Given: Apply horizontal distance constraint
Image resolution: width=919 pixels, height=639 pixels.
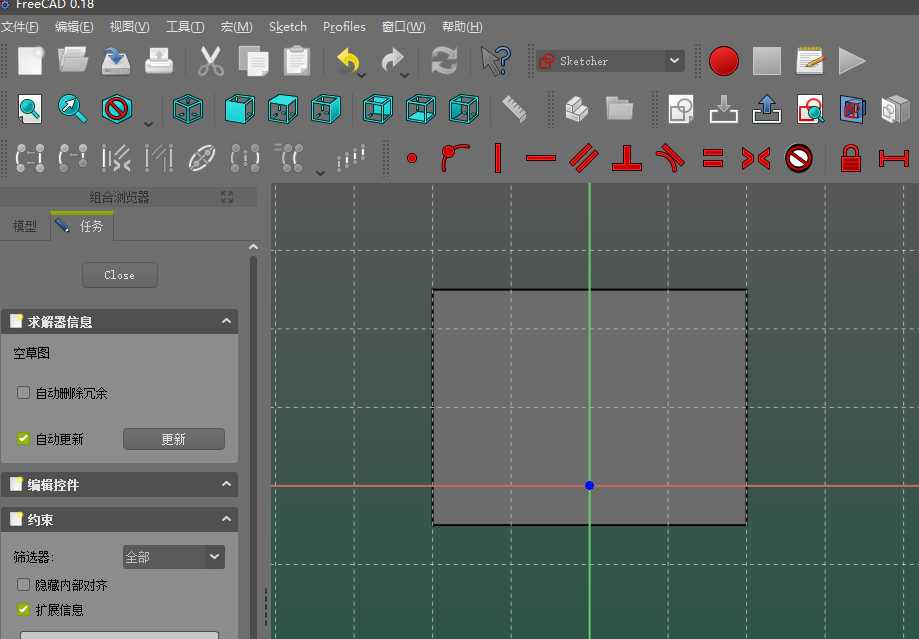Looking at the screenshot, I should [x=894, y=158].
